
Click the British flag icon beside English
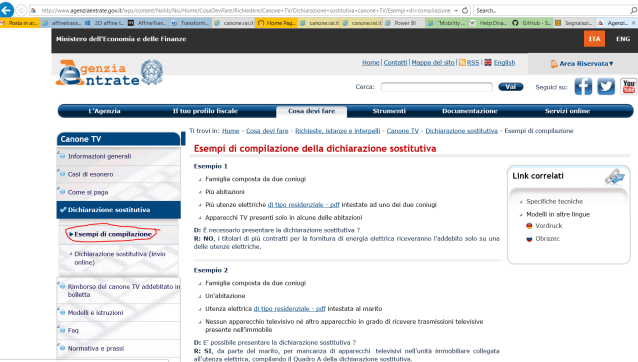pyautogui.click(x=488, y=62)
